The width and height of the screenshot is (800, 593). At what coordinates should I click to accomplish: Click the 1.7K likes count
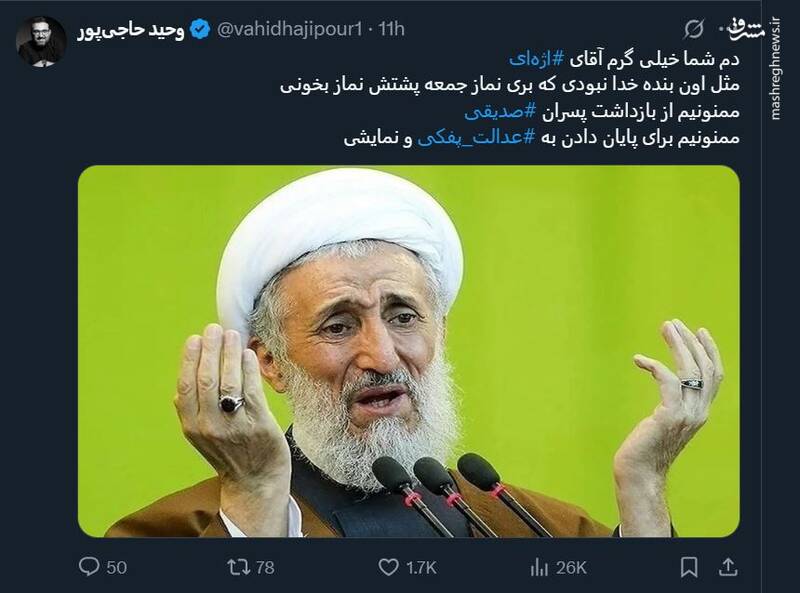point(421,567)
